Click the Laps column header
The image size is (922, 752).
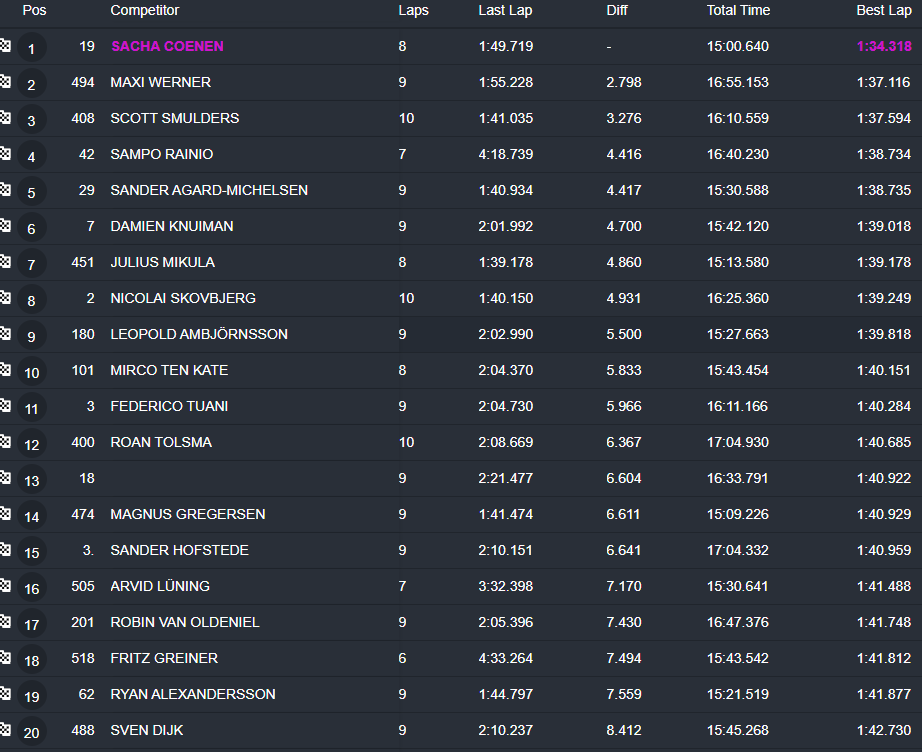tap(413, 11)
